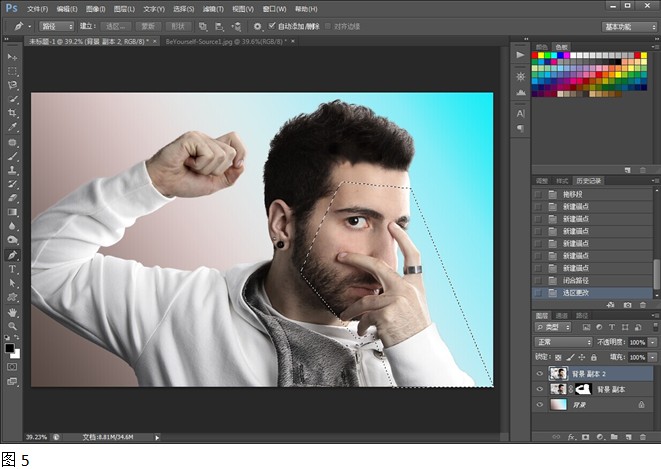Set history brush source at 拖移段 state
This screenshot has width=661, height=469.
tap(538, 194)
